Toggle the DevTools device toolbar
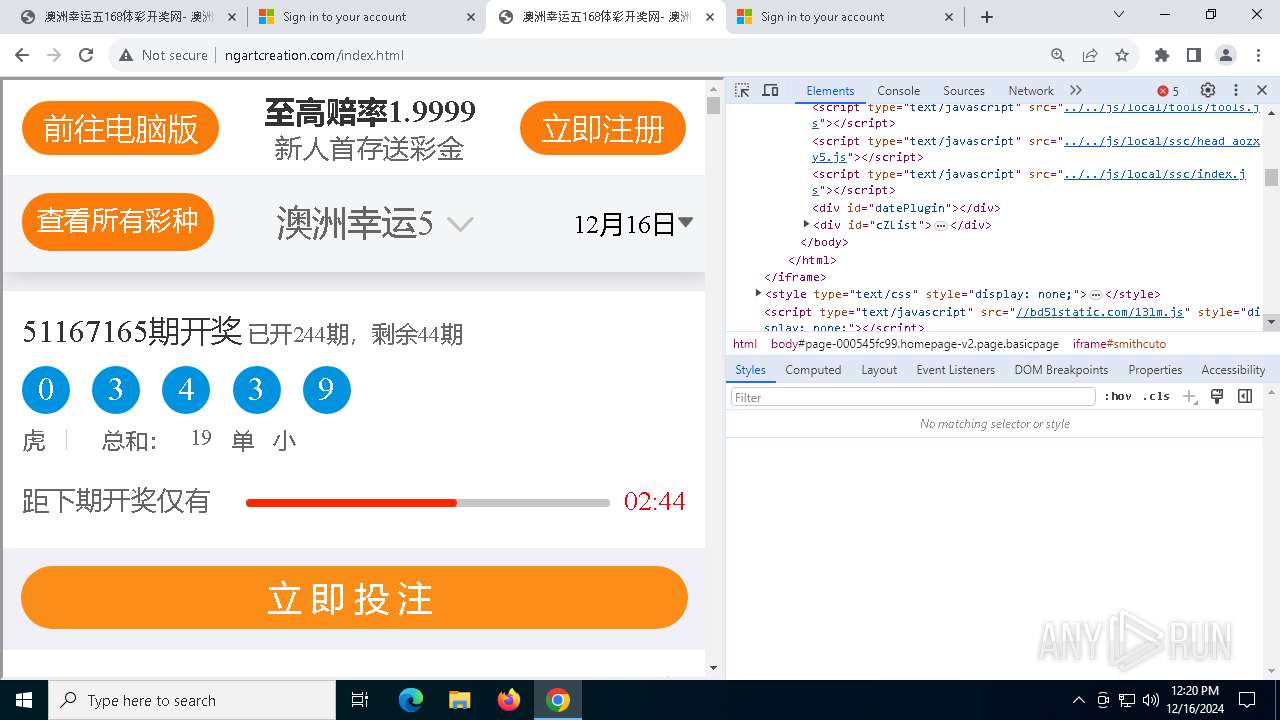This screenshot has height=720, width=1280. [x=770, y=90]
